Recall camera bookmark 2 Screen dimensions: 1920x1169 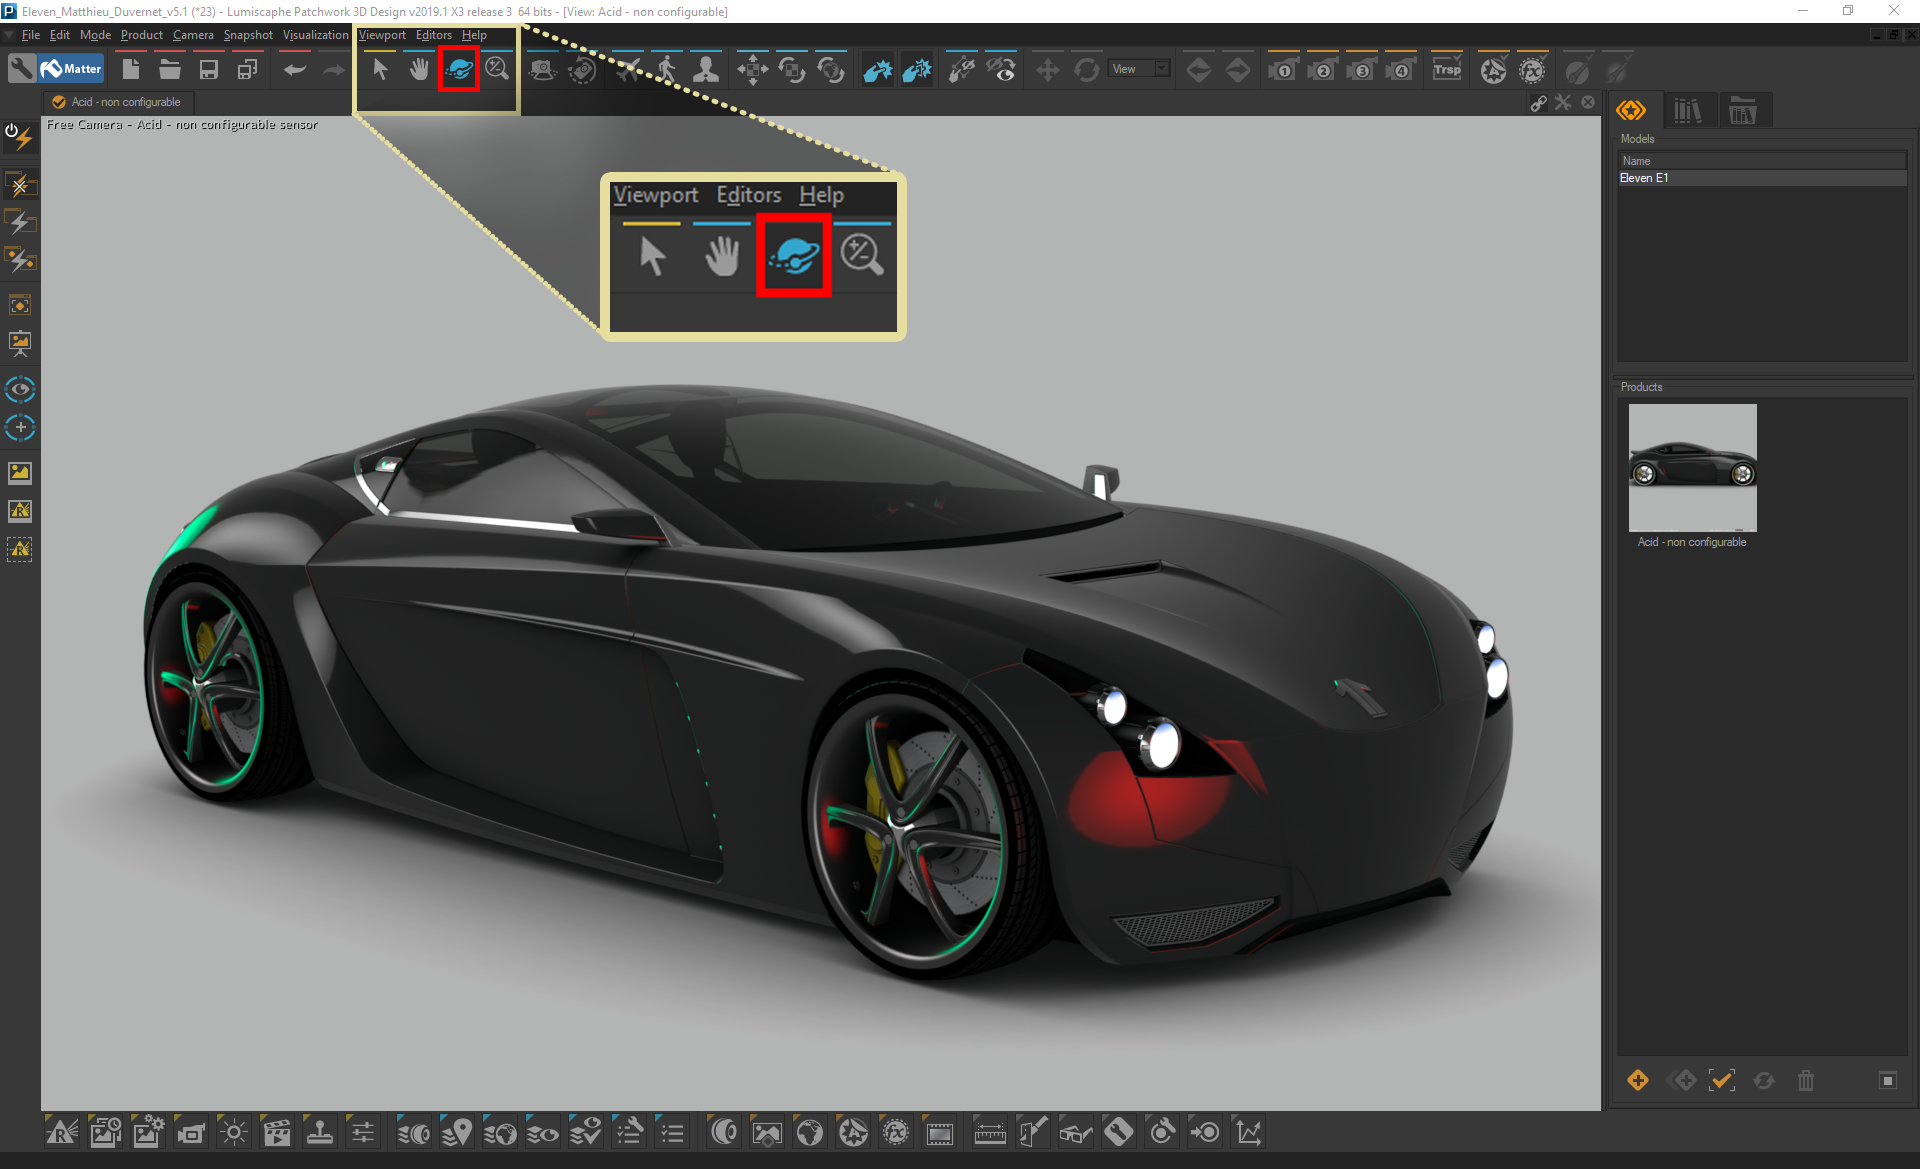click(1322, 69)
